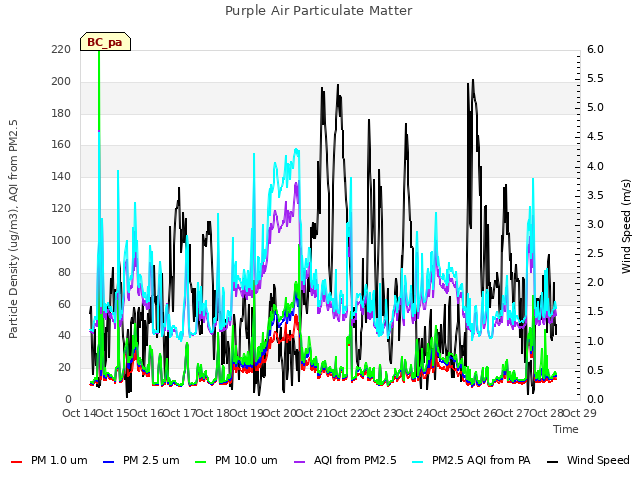The width and height of the screenshot is (640, 480).
Task: Click the blue PM 2.5 um legend swatch
Action: (x=109, y=462)
